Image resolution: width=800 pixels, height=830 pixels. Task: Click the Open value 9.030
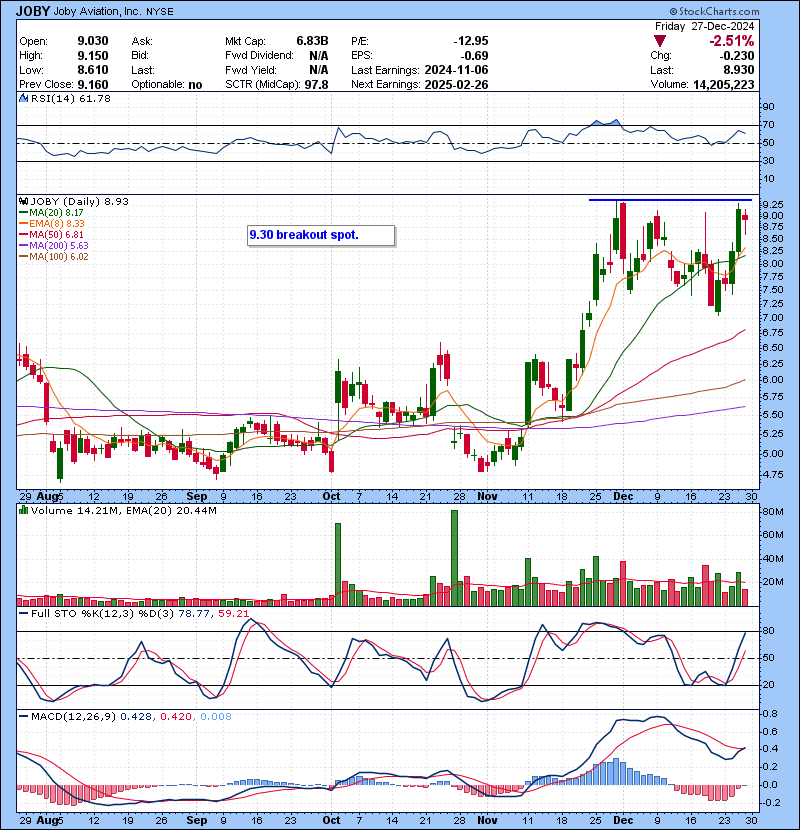pyautogui.click(x=93, y=41)
